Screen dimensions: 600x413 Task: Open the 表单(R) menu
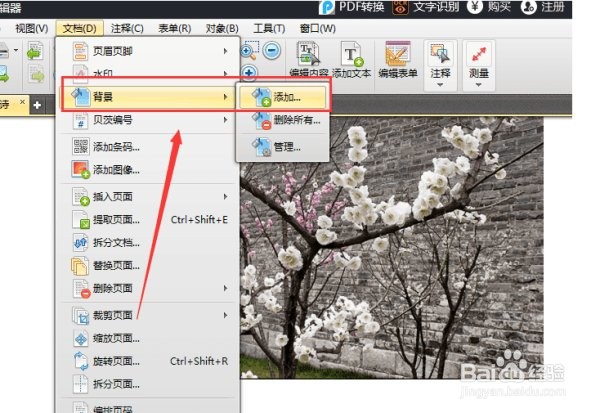(174, 28)
